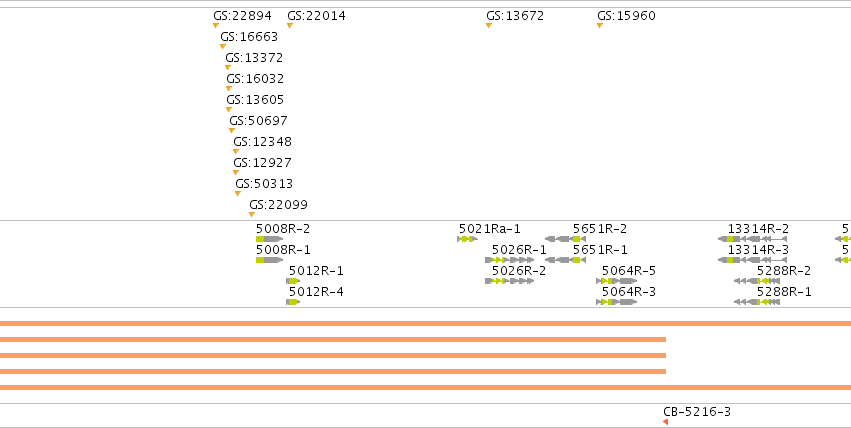
Task: Click the 5288R-2 gene model glyph
Action: [757, 281]
